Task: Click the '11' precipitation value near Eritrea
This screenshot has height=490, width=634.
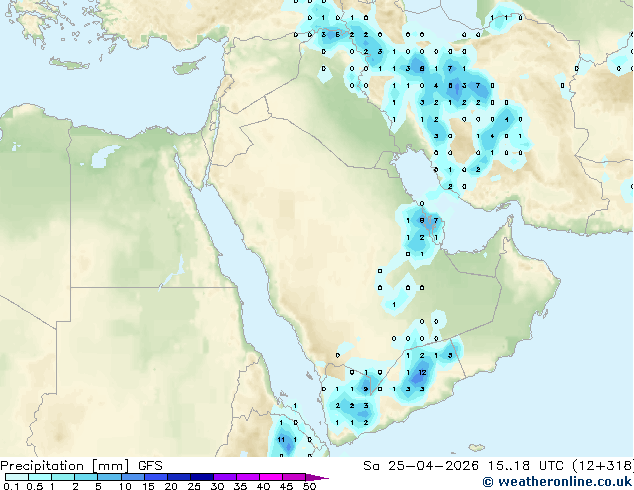Action: tap(281, 439)
